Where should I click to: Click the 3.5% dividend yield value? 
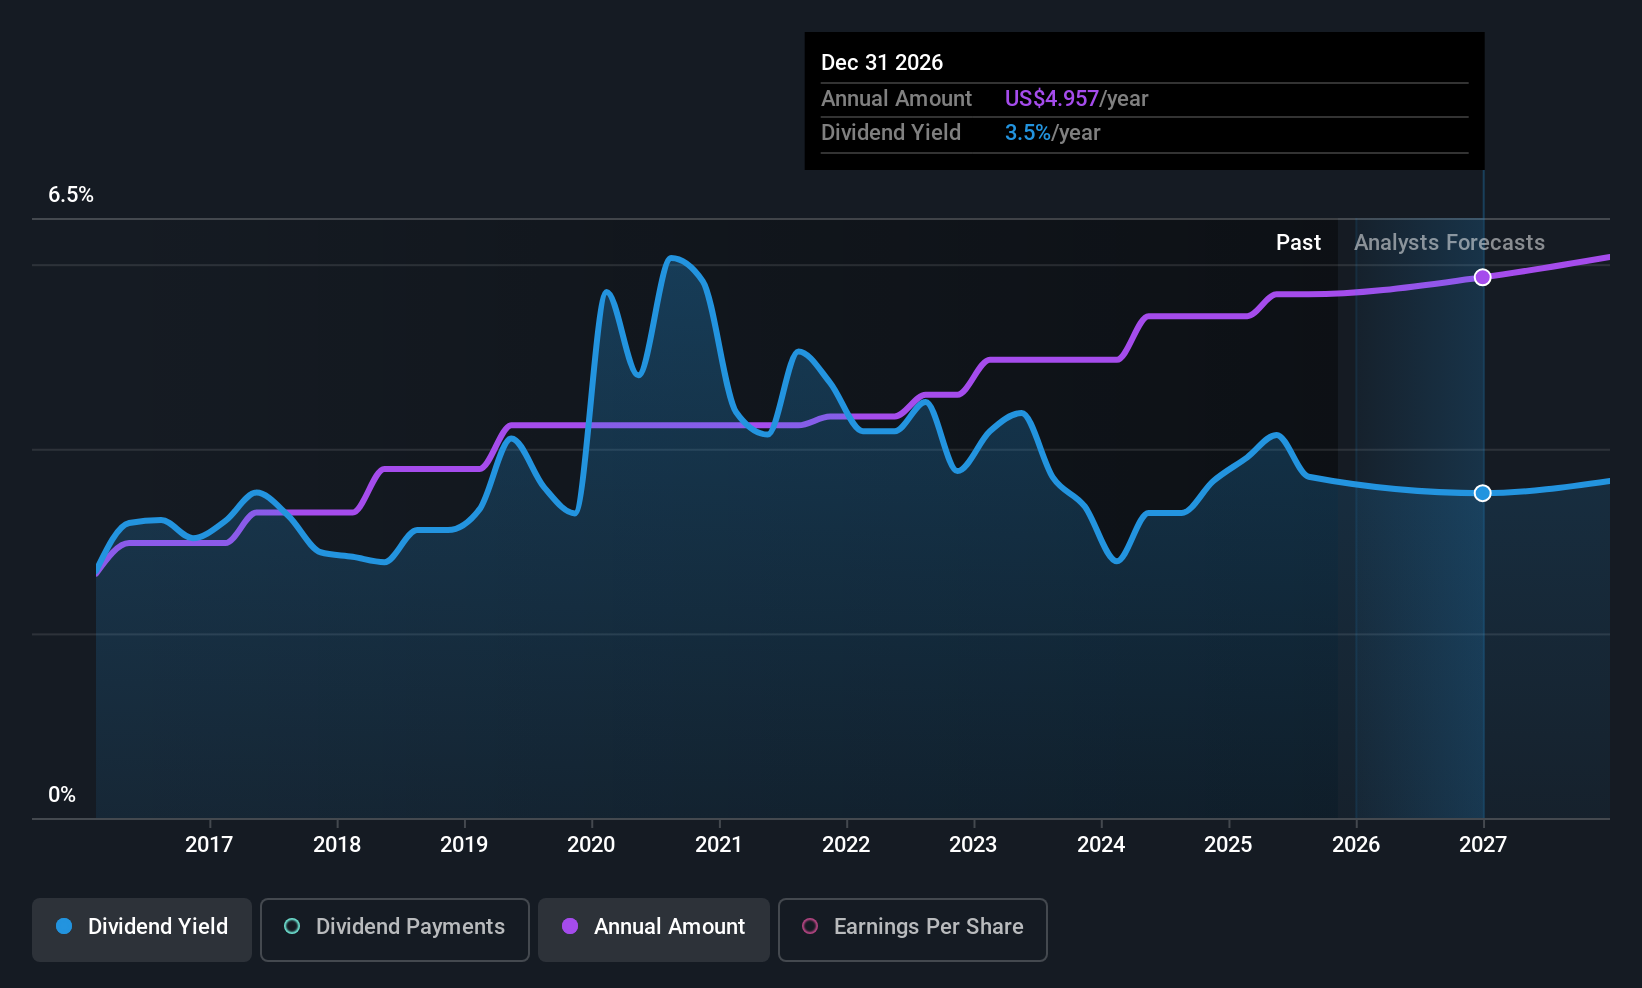coord(1027,133)
